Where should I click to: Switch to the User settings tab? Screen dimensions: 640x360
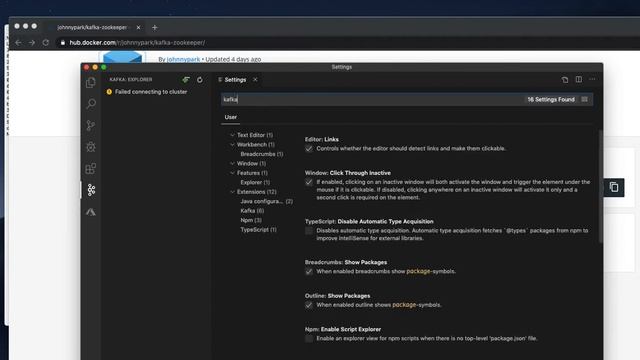(x=231, y=117)
